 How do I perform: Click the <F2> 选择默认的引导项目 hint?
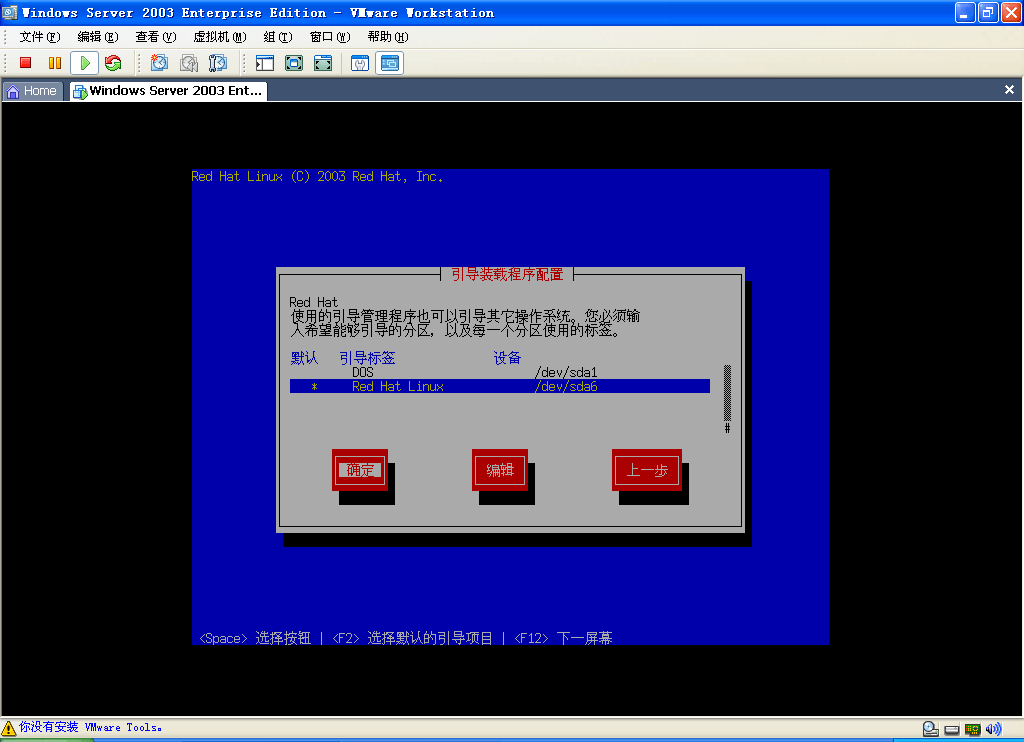413,638
